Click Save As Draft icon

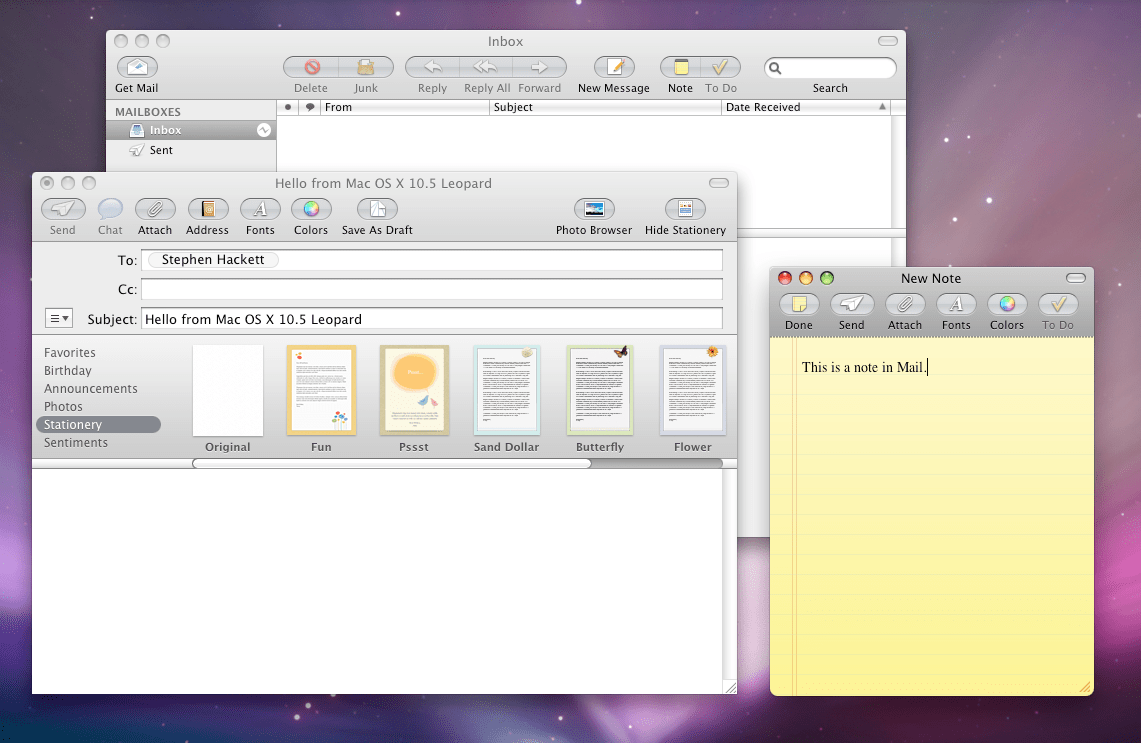click(x=377, y=210)
